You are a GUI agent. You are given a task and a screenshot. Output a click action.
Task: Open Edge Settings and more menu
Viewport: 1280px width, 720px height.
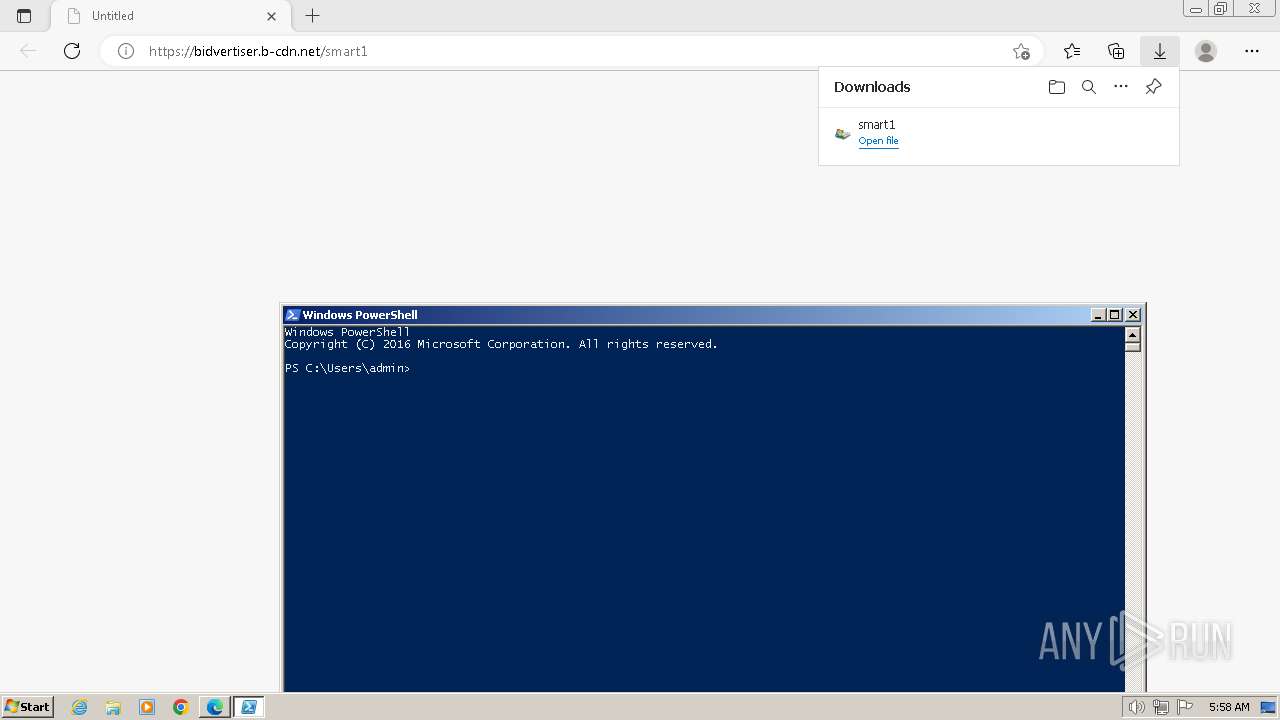click(x=1252, y=51)
